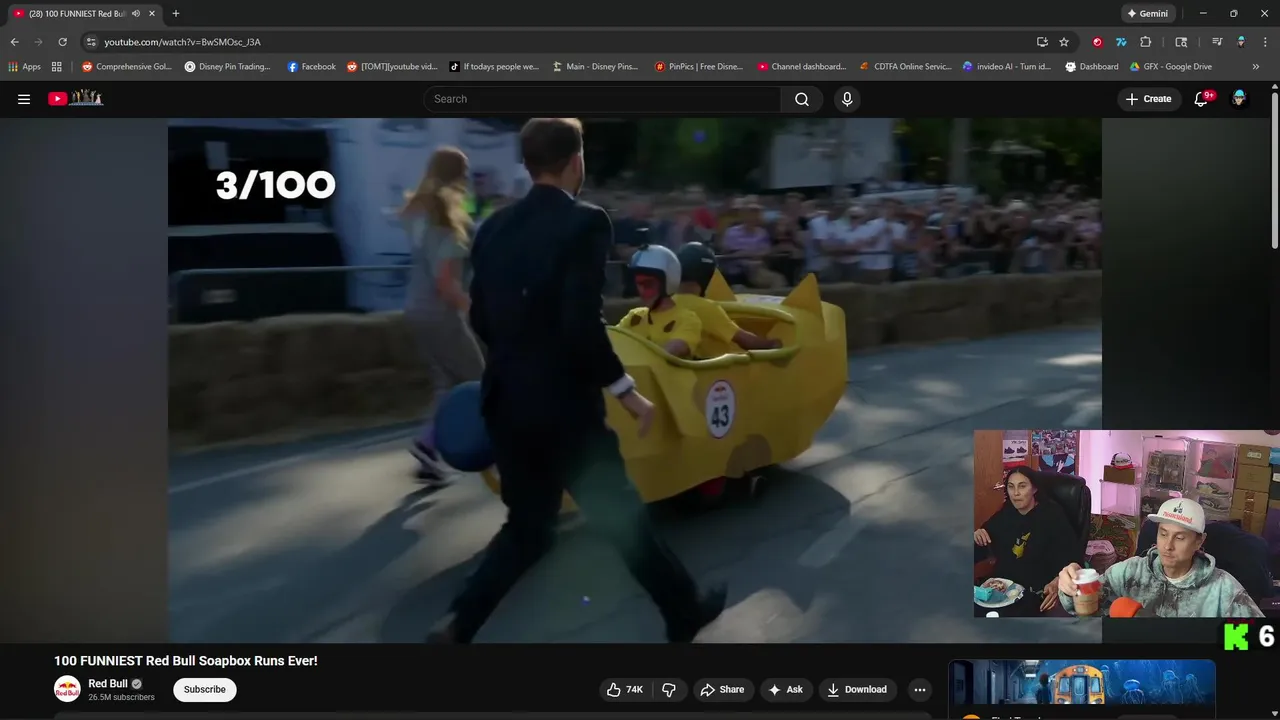This screenshot has width=1280, height=720.
Task: View site information icon in address bar
Action: (91, 42)
